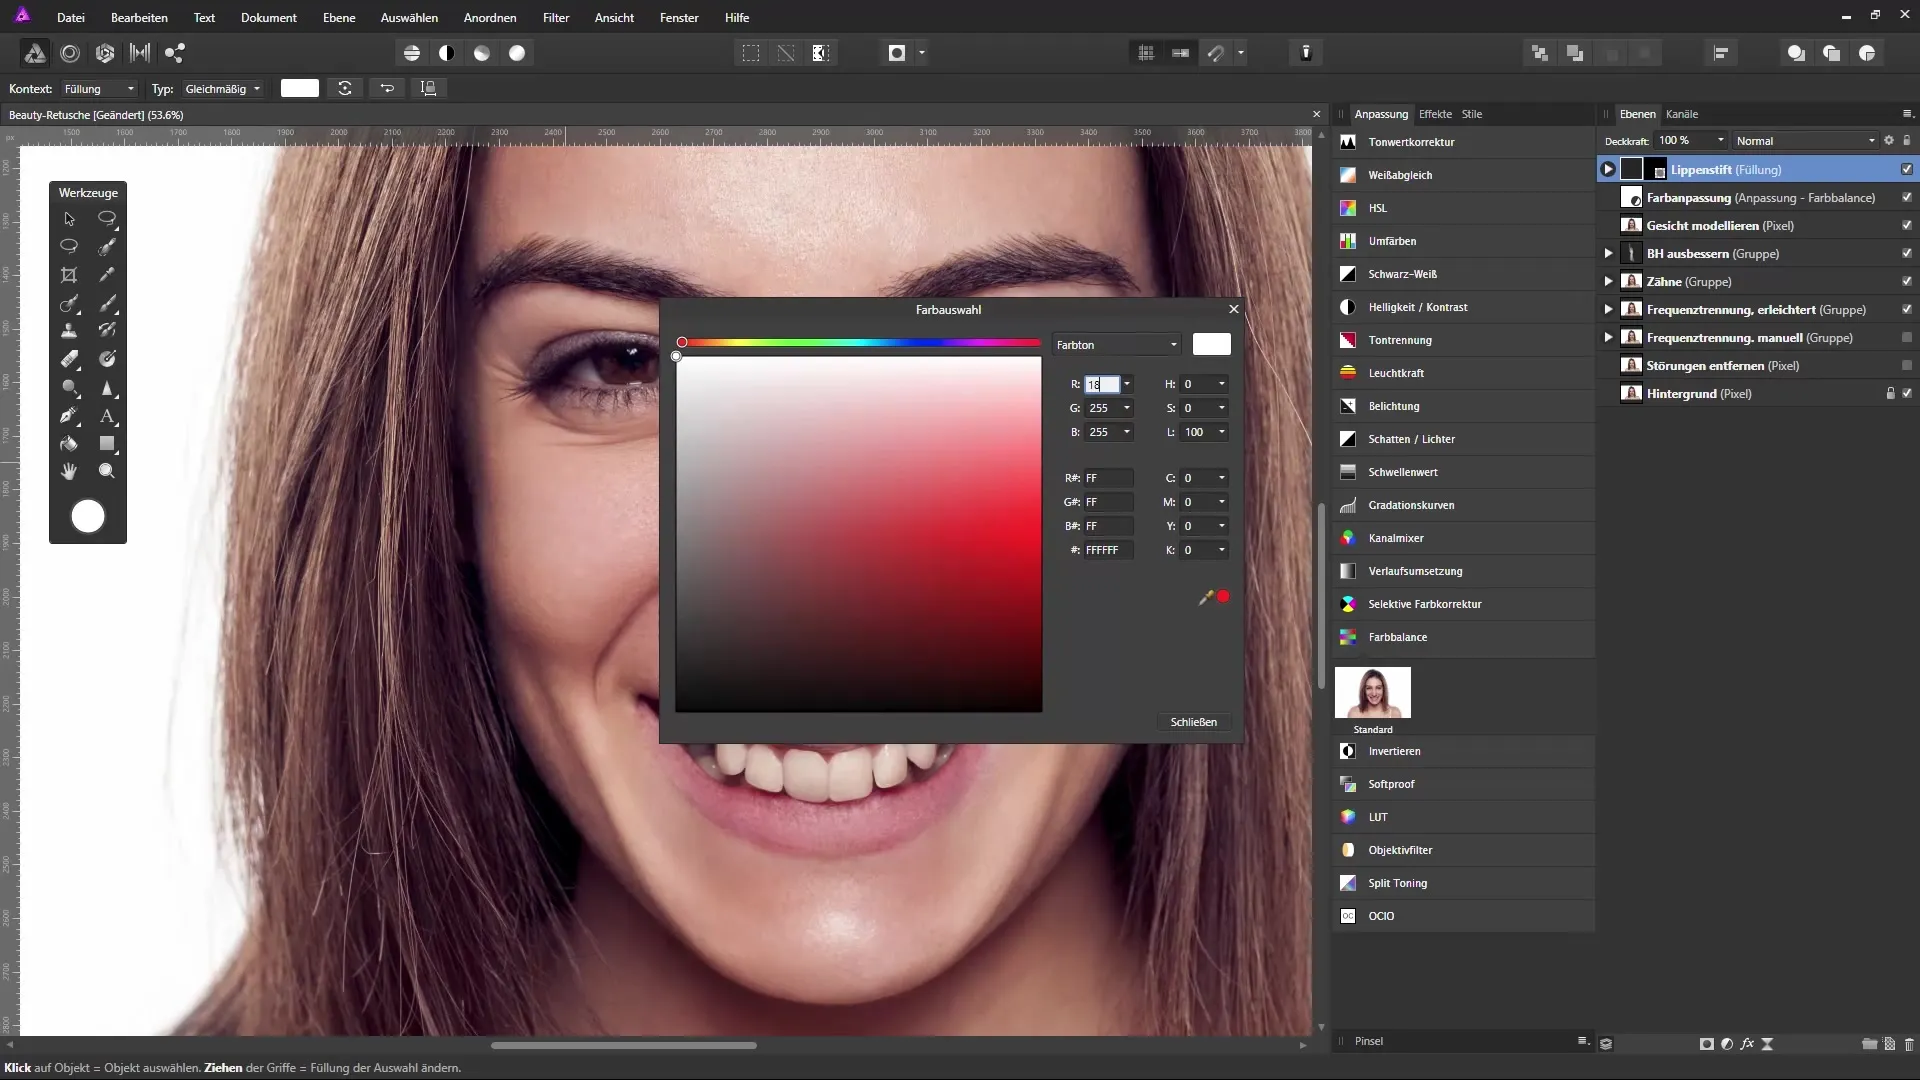
Task: Toggle visibility of Störungen entfernen layer
Action: [1907, 365]
